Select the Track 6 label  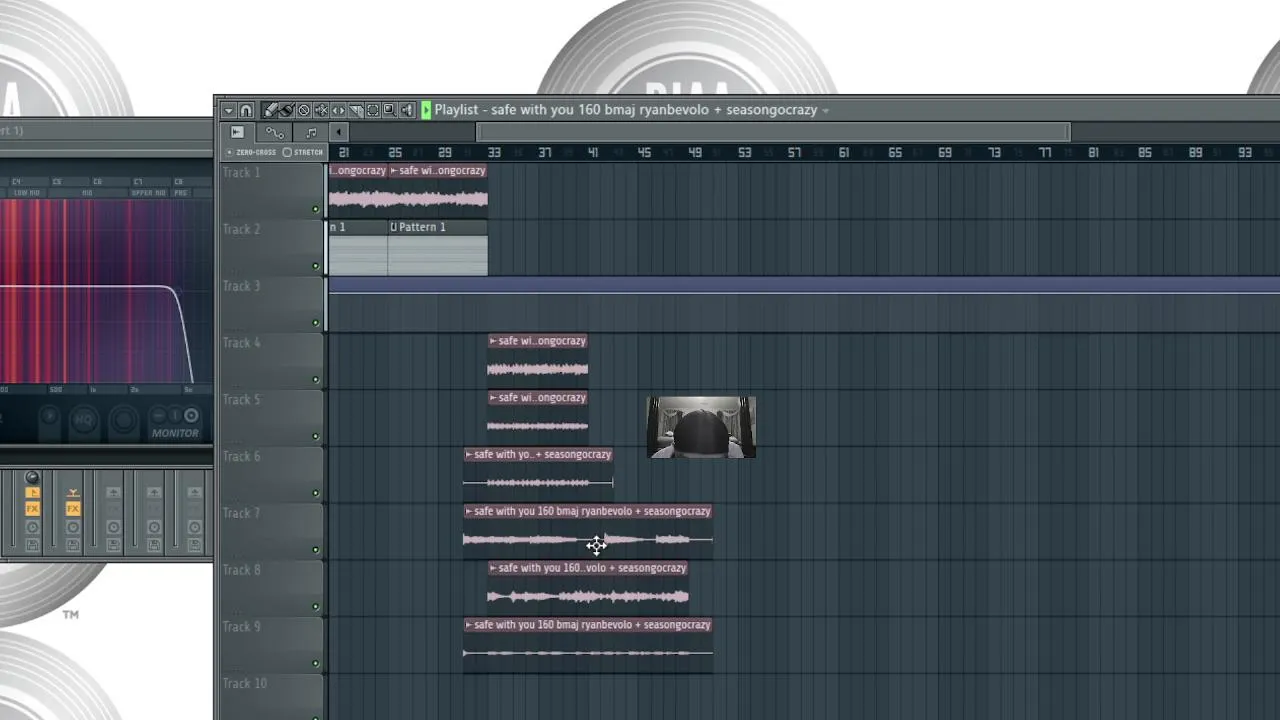coord(241,456)
